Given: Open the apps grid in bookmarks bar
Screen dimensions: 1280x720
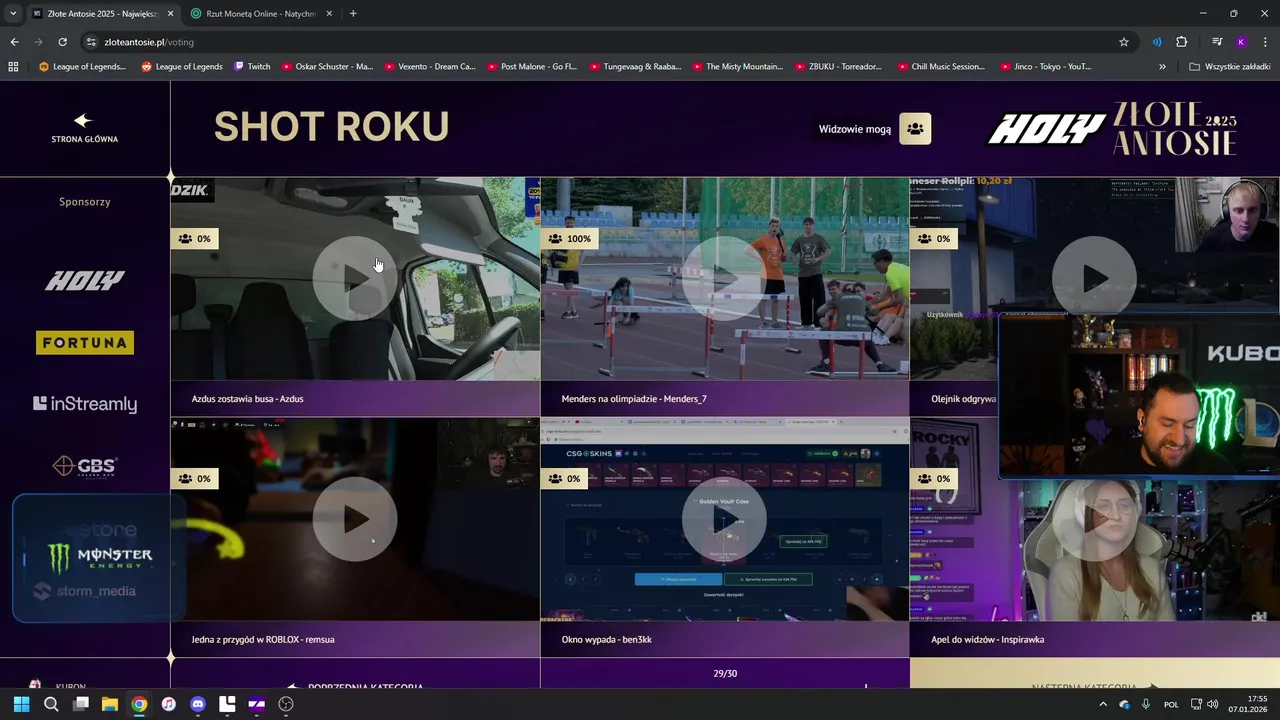Looking at the screenshot, I should (x=13, y=67).
